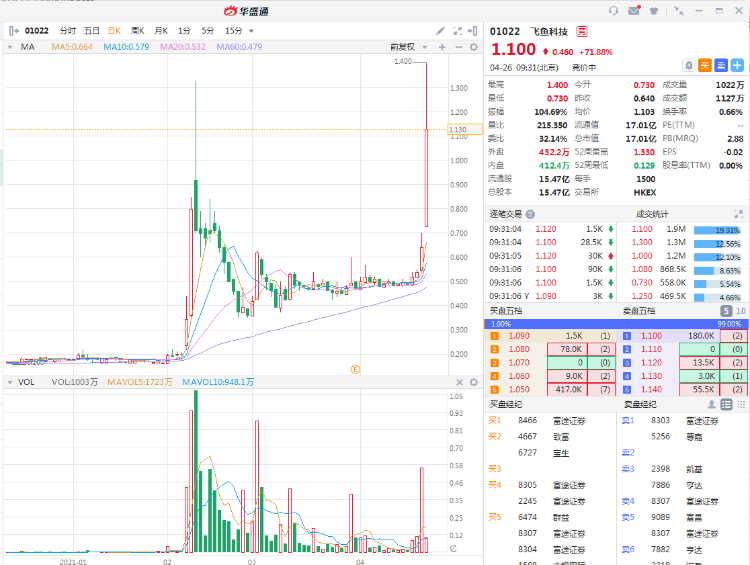
Task: Click the MAVOL5:1723万 label
Action: [140, 382]
